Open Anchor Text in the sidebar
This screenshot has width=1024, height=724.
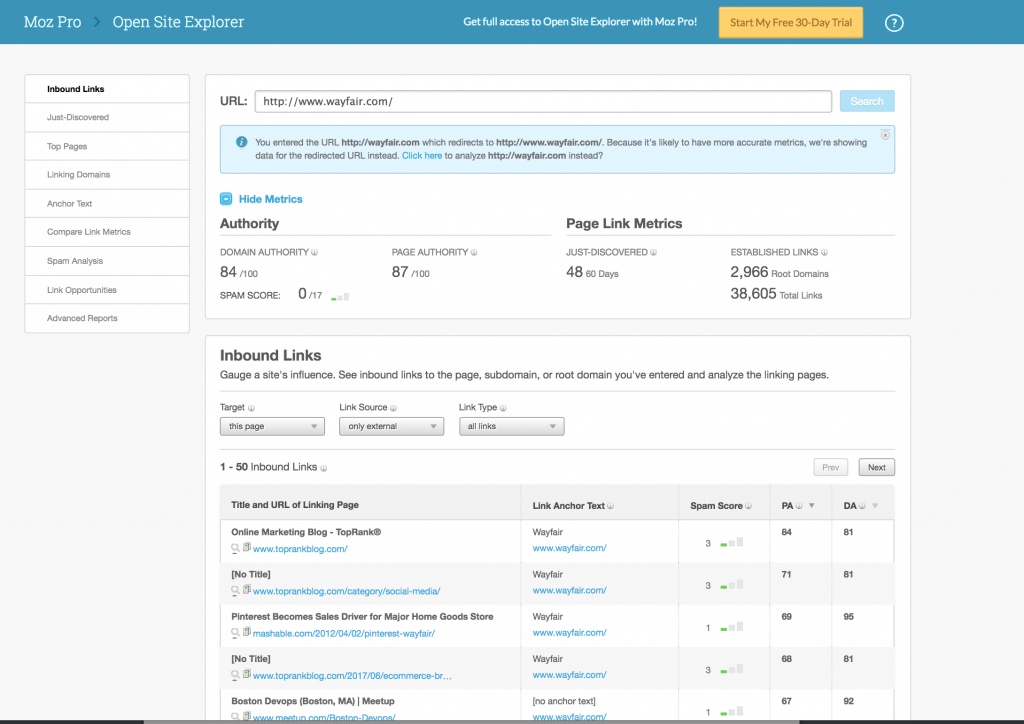coord(107,204)
